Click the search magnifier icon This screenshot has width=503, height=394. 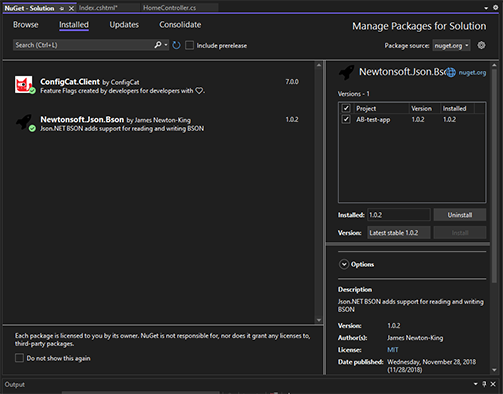point(158,45)
